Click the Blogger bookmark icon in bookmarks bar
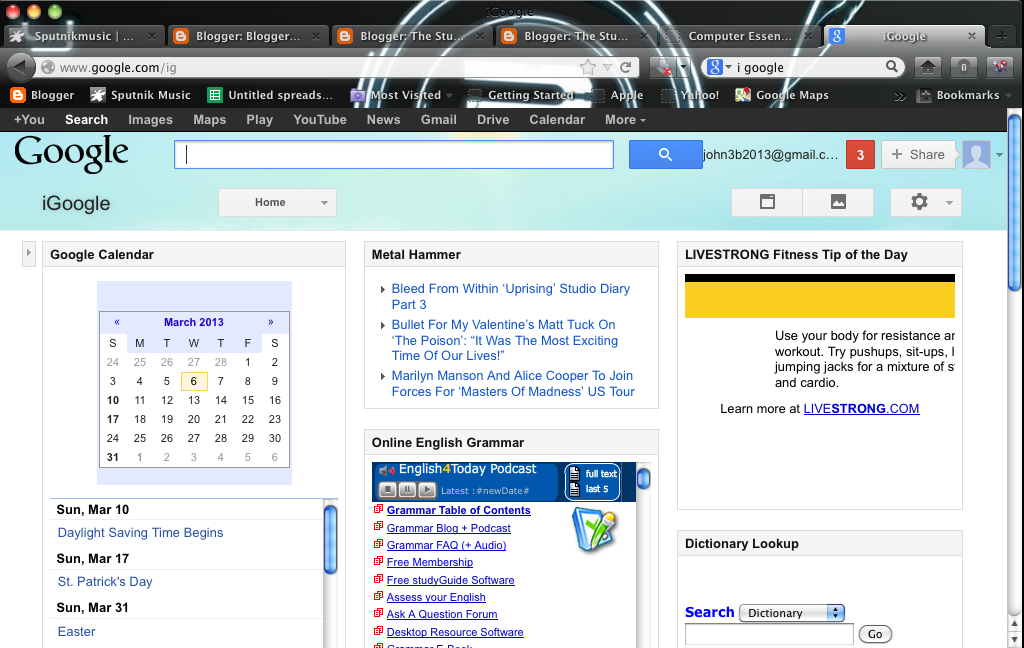 [x=18, y=95]
